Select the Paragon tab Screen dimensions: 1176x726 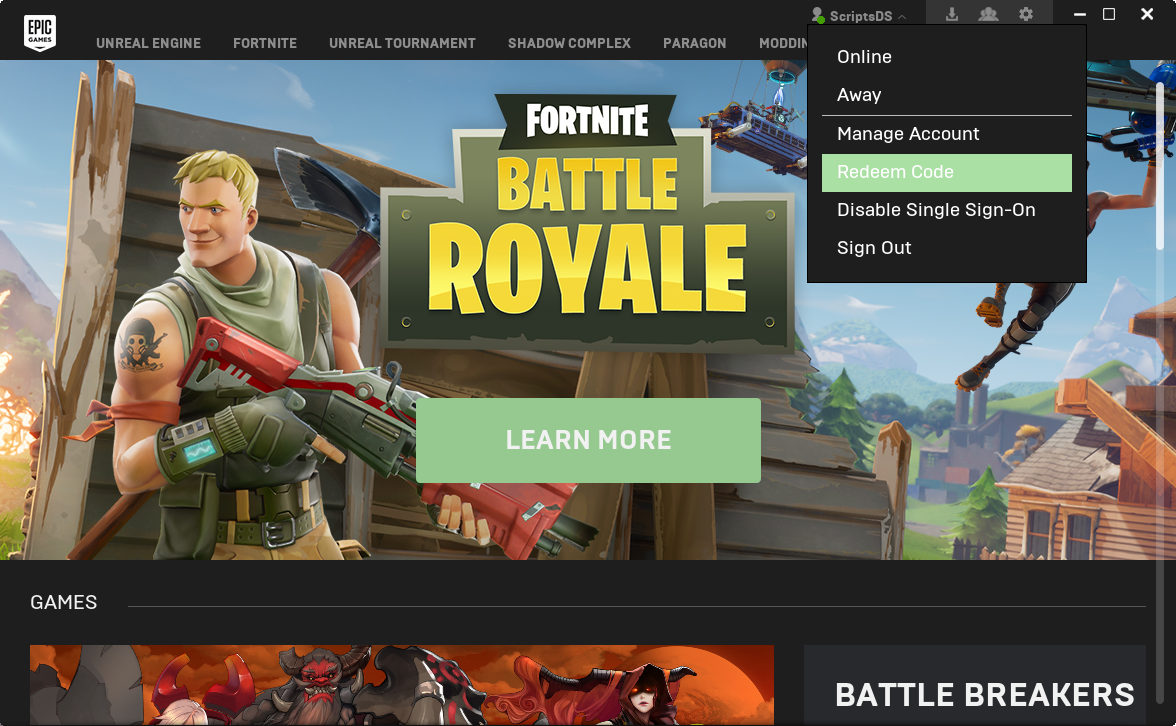(x=694, y=44)
